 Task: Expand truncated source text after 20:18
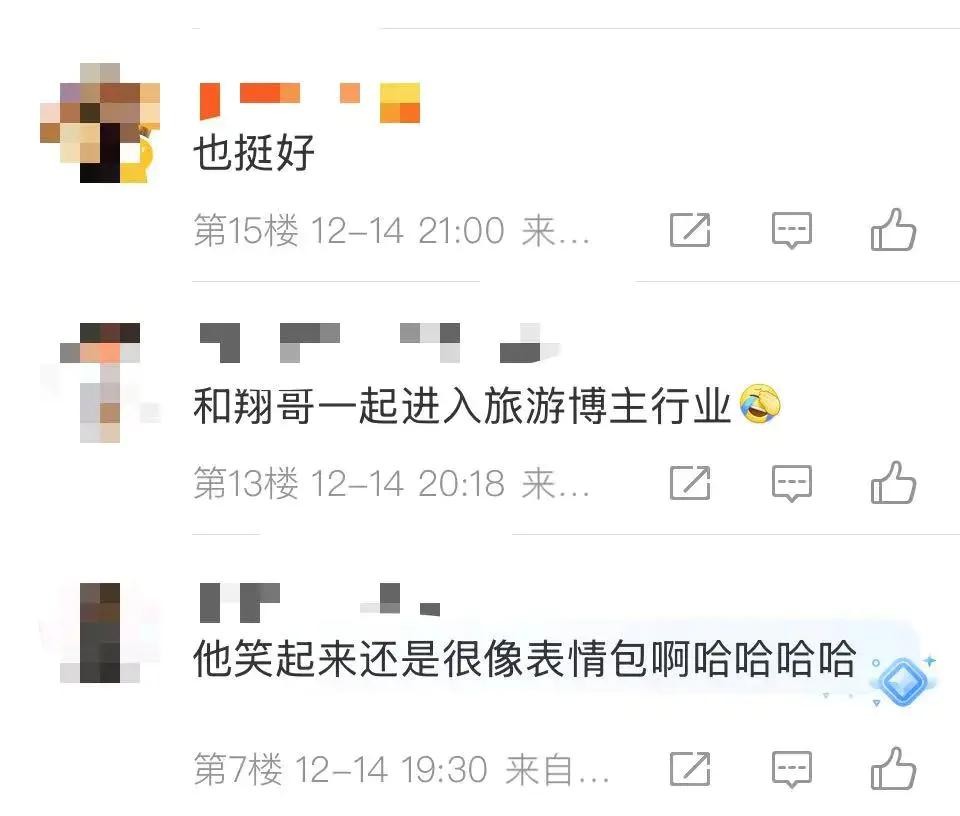coord(555,484)
